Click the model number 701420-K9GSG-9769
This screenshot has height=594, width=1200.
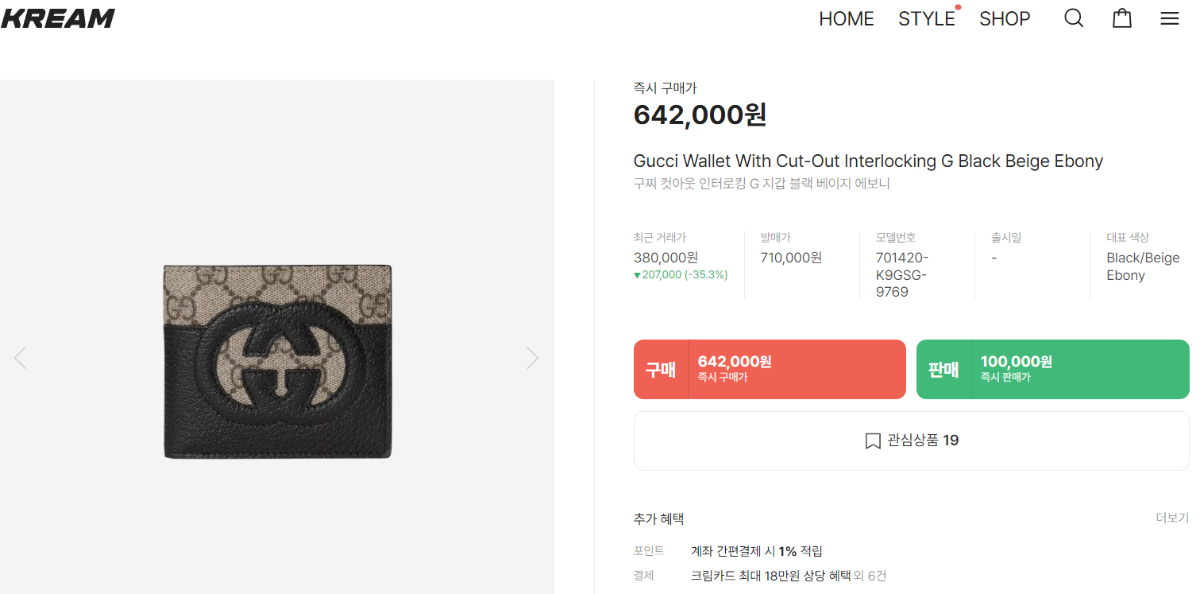tap(901, 275)
